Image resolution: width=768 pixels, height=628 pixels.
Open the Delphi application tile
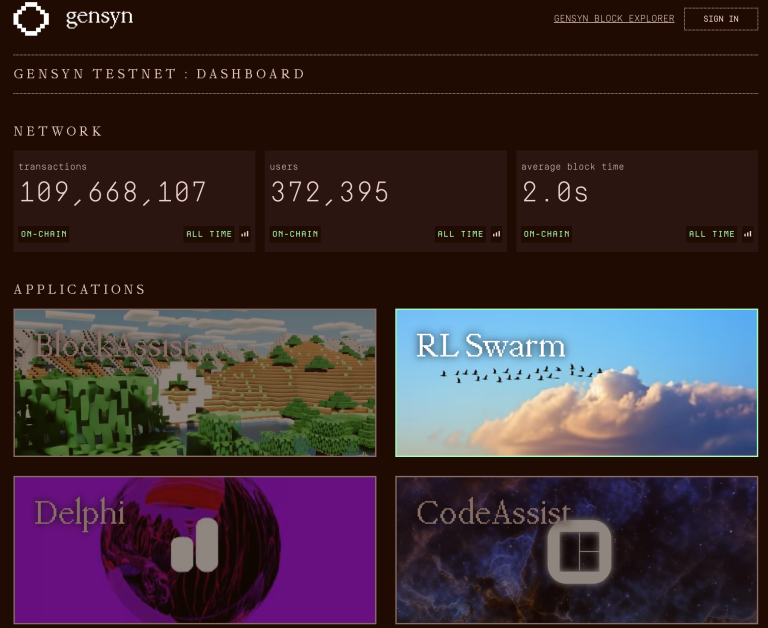click(195, 550)
